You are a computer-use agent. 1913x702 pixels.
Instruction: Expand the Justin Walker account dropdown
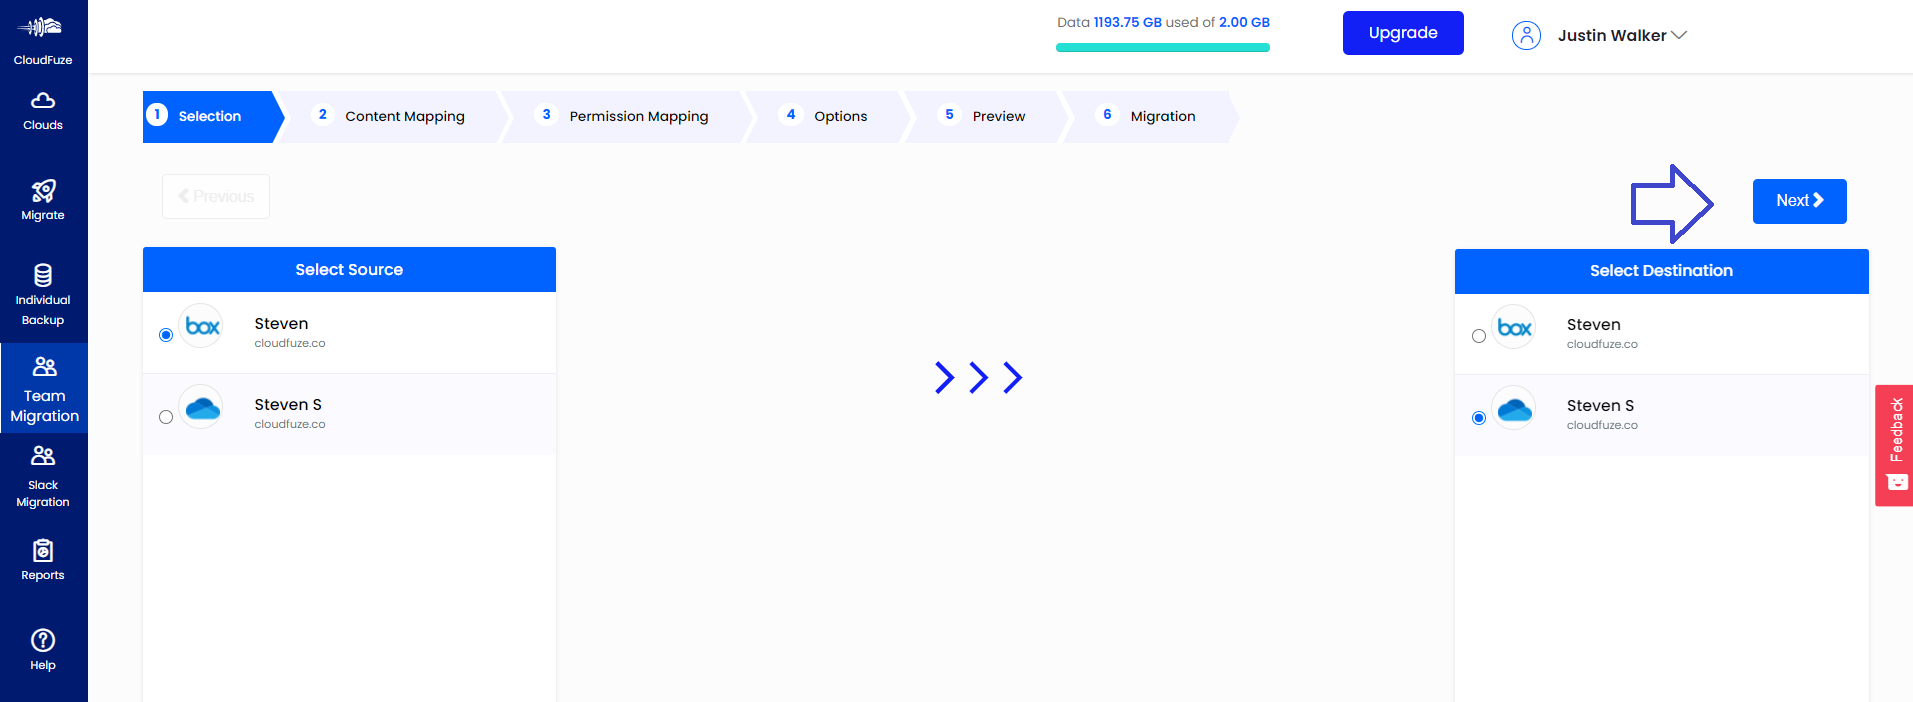click(x=1679, y=35)
